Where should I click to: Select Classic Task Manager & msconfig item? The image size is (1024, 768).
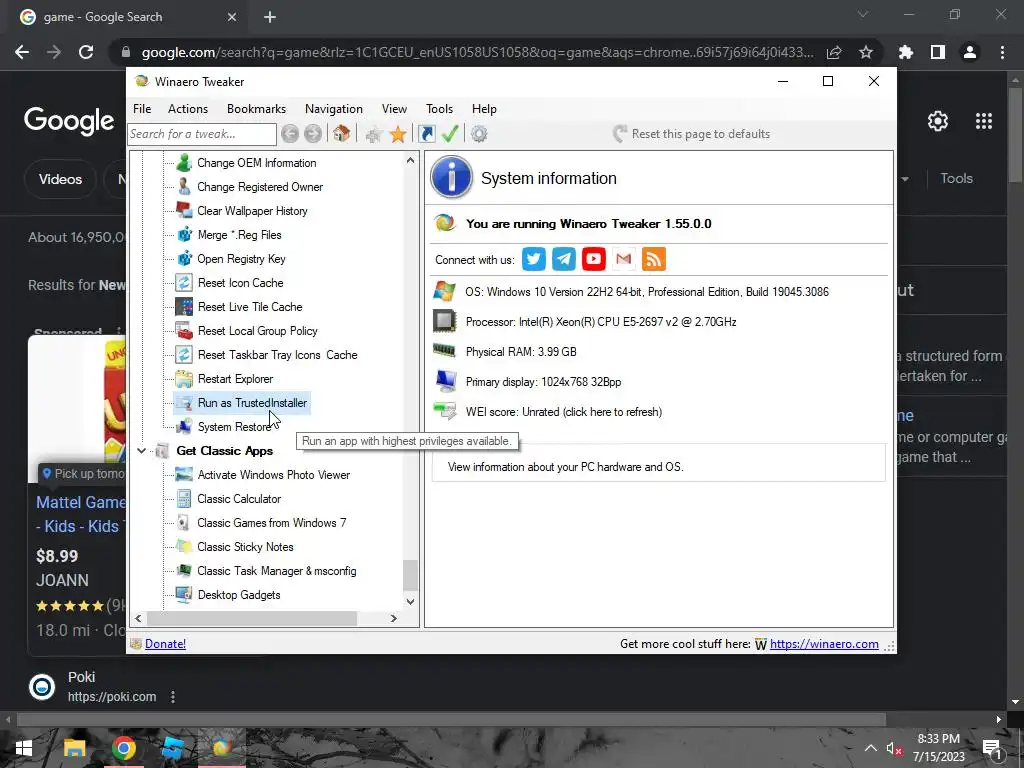tap(276, 571)
